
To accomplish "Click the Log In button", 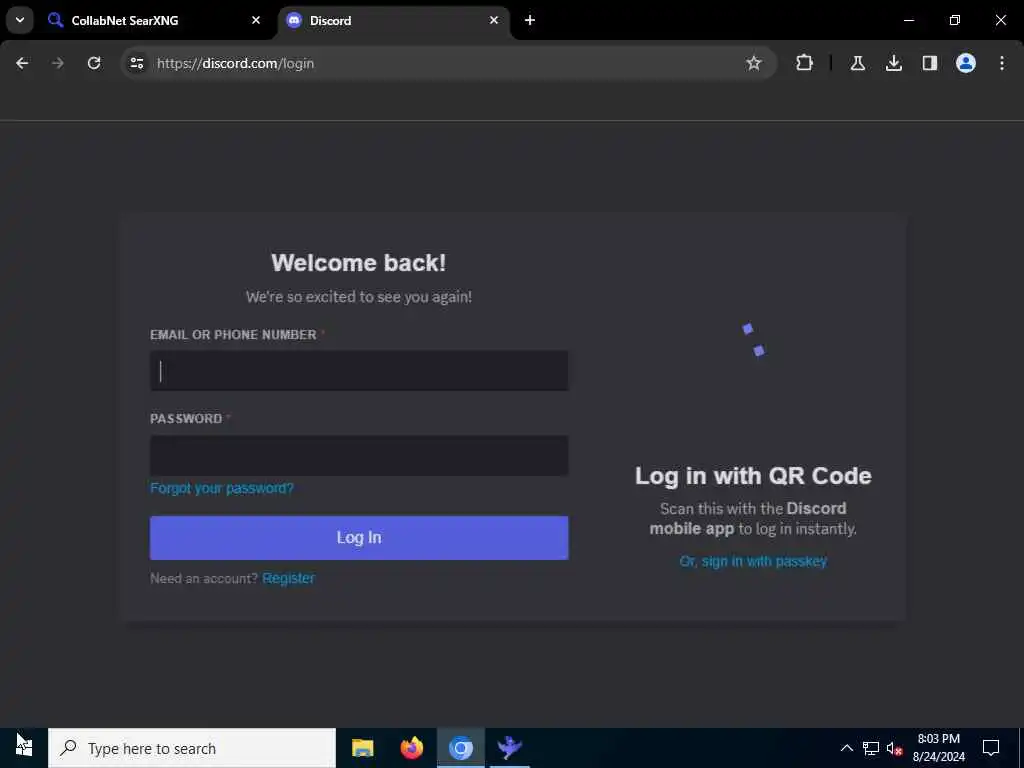I will click(x=359, y=538).
